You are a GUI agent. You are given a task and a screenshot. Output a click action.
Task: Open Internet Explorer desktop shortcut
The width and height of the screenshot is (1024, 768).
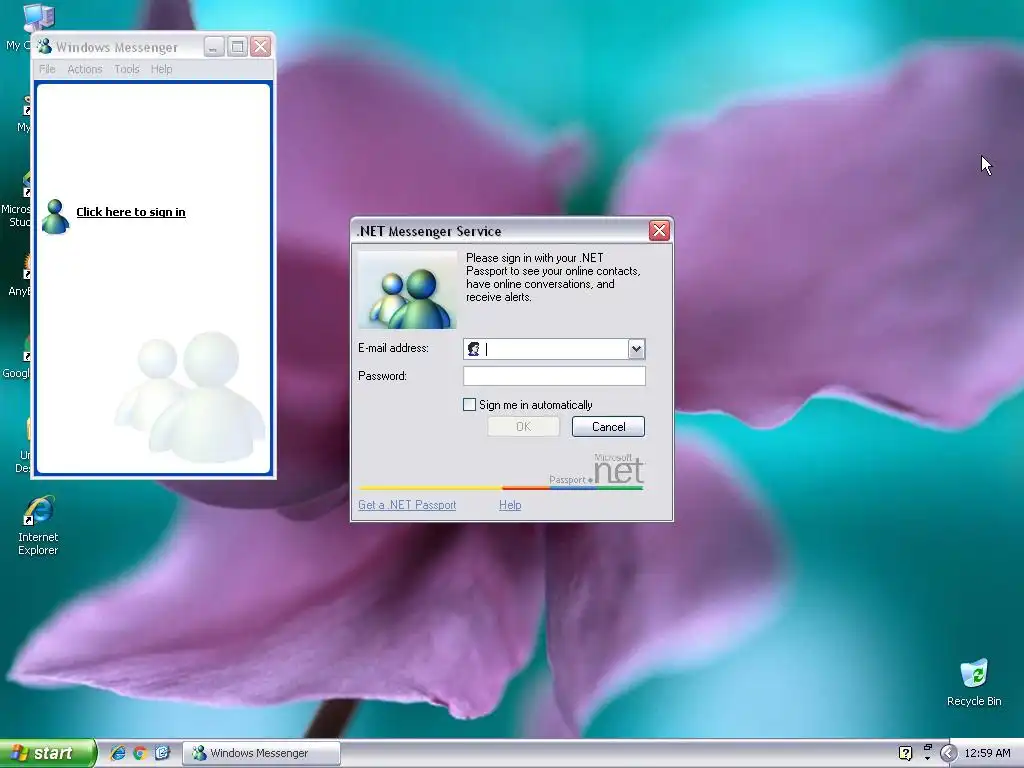[x=38, y=525]
